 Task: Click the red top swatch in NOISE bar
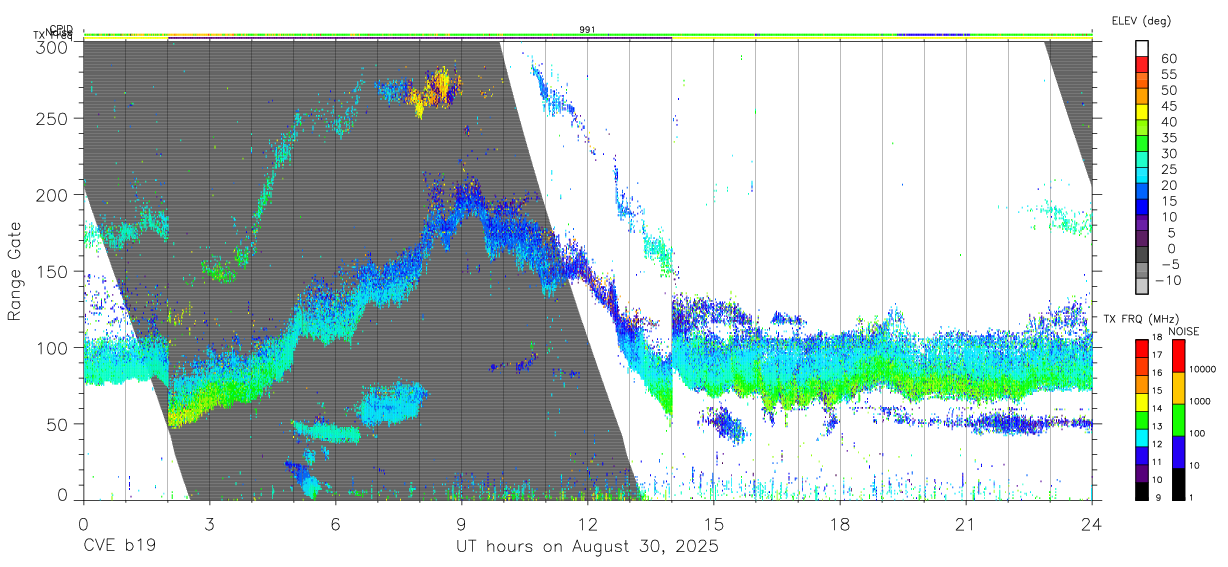(1178, 354)
